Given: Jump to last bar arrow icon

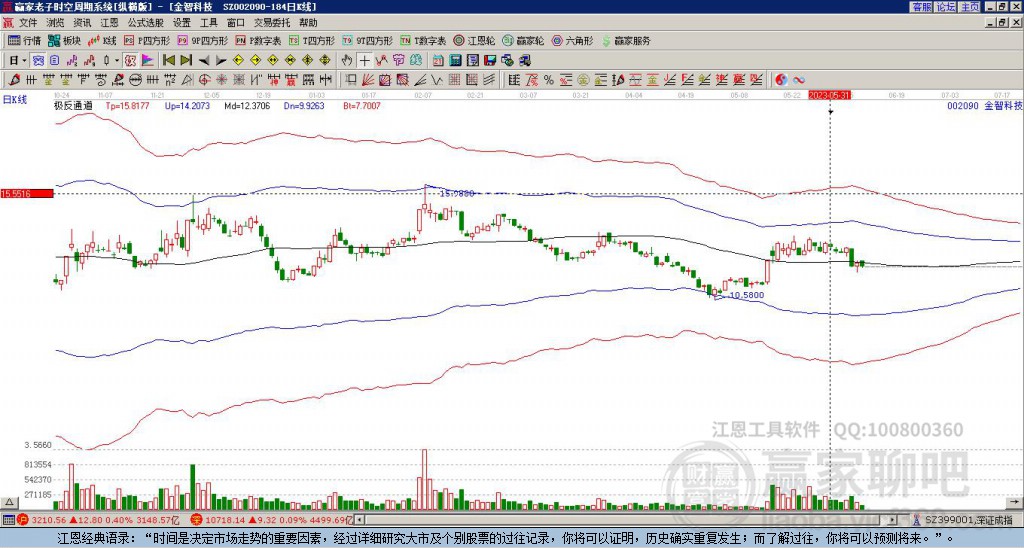Looking at the screenshot, I should tap(186, 61).
